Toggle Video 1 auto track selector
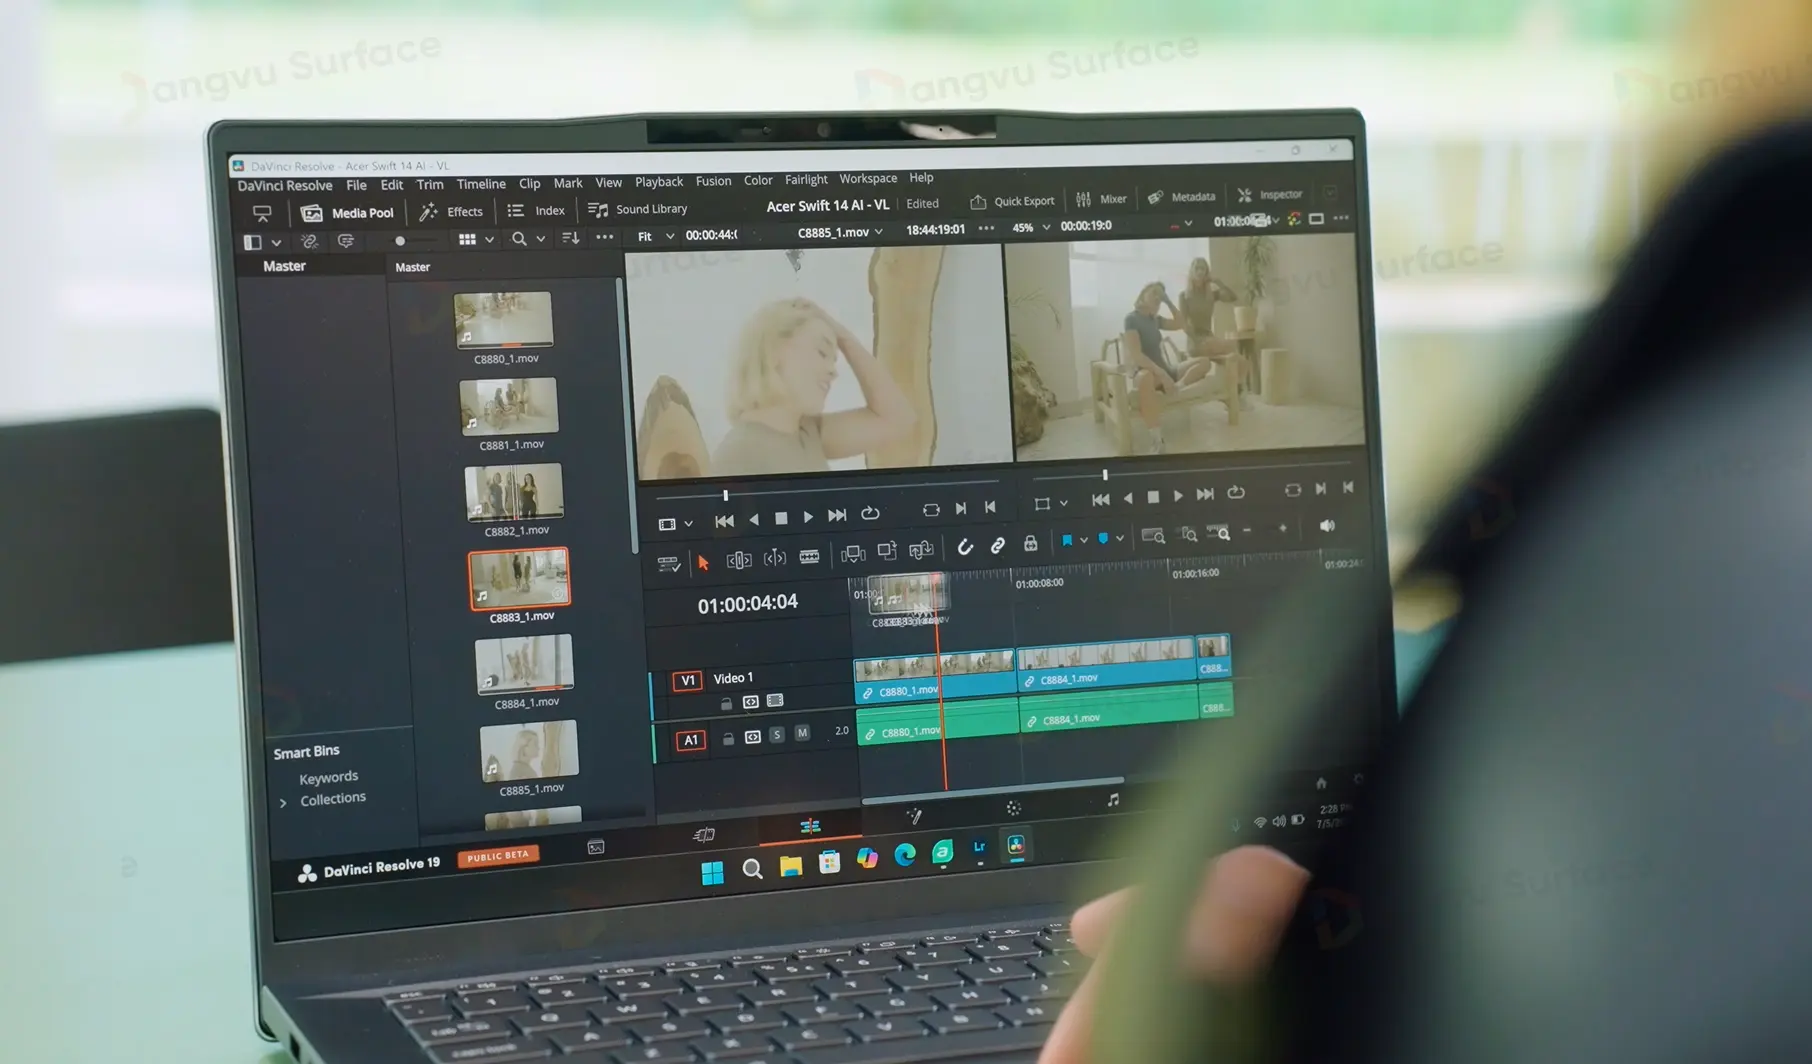The height and width of the screenshot is (1064, 1812). pyautogui.click(x=750, y=702)
